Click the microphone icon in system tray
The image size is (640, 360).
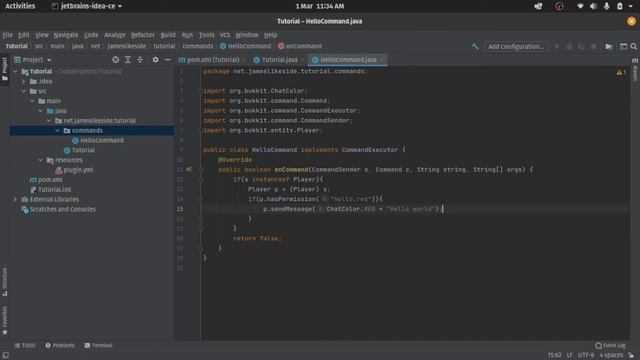pyautogui.click(x=607, y=6)
